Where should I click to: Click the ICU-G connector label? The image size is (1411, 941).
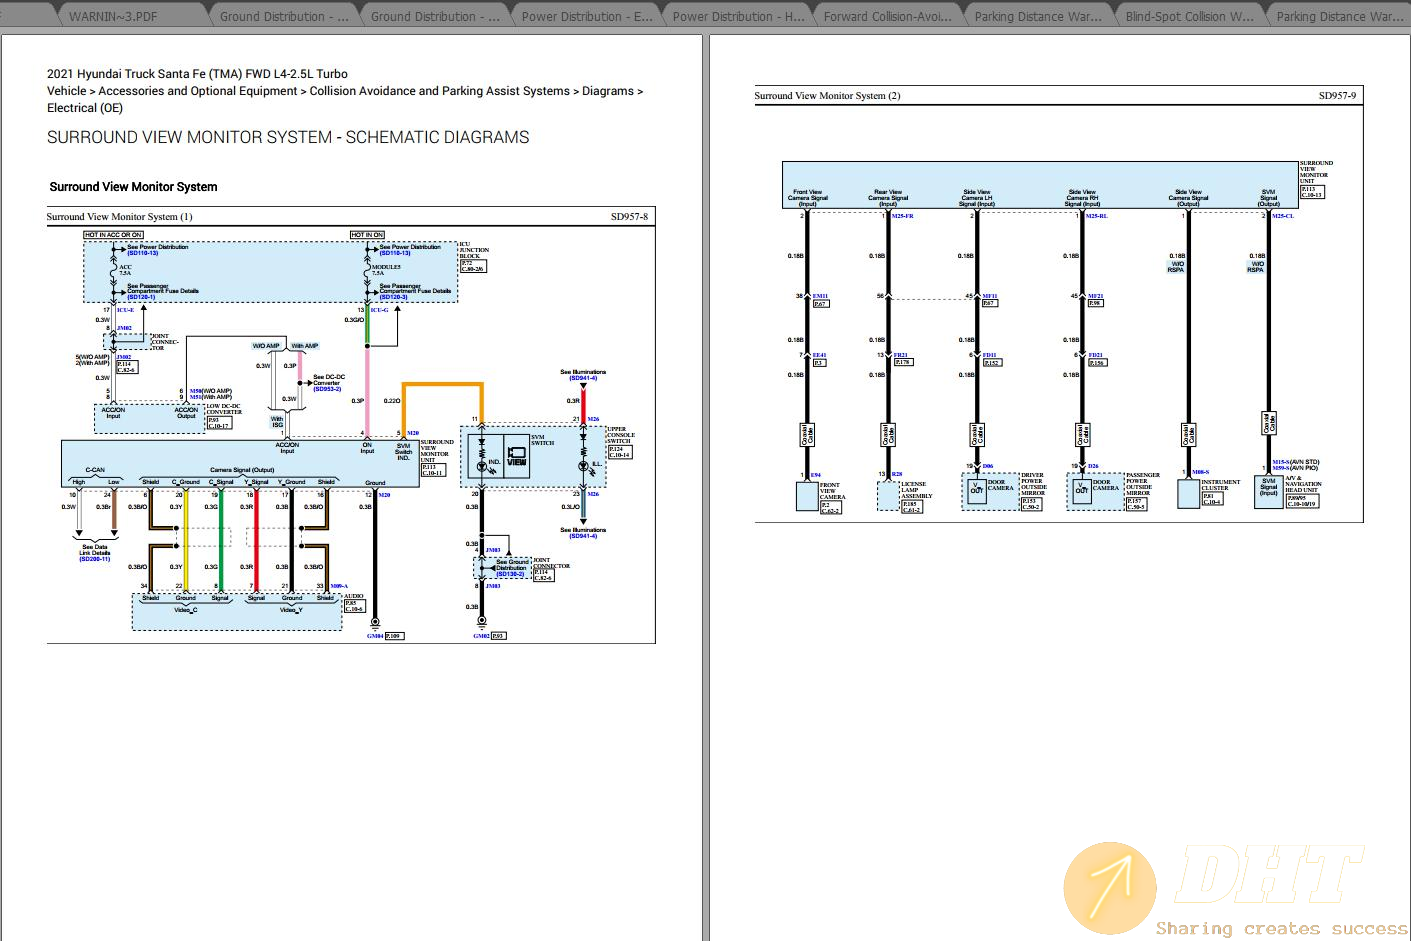tap(379, 310)
